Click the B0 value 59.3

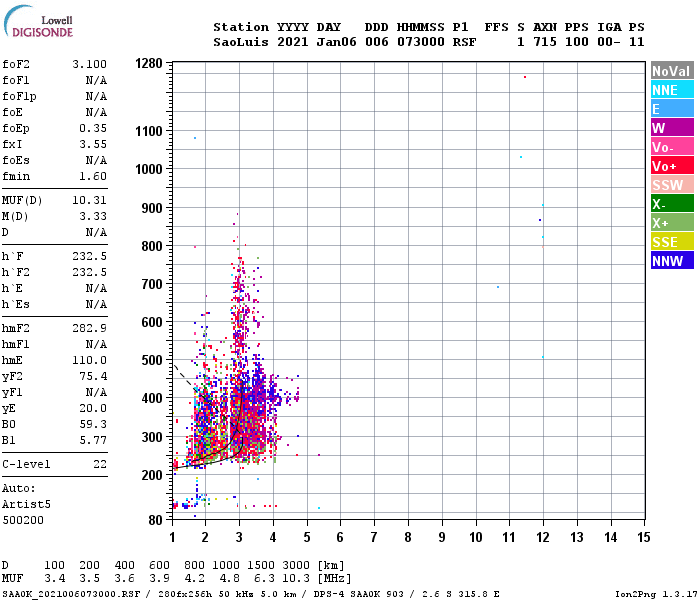click(93, 425)
